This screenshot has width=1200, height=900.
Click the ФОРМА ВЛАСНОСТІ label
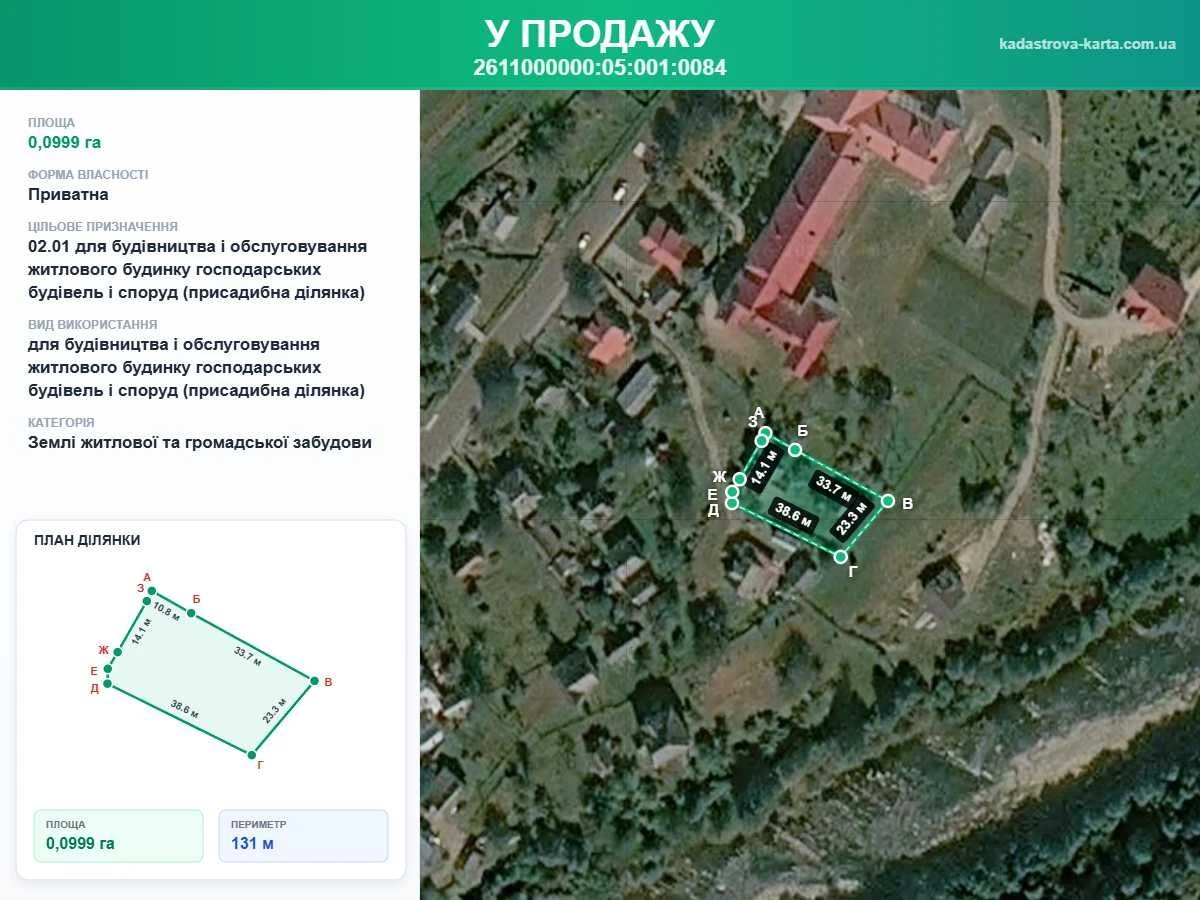coord(88,174)
